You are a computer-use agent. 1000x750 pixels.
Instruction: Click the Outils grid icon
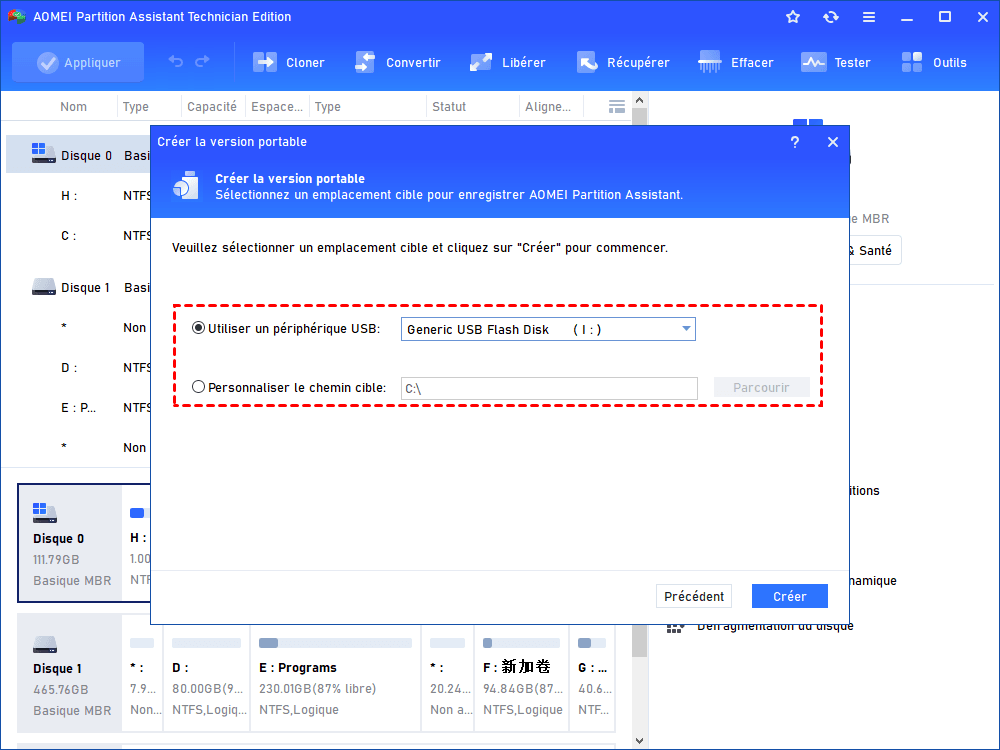[912, 62]
